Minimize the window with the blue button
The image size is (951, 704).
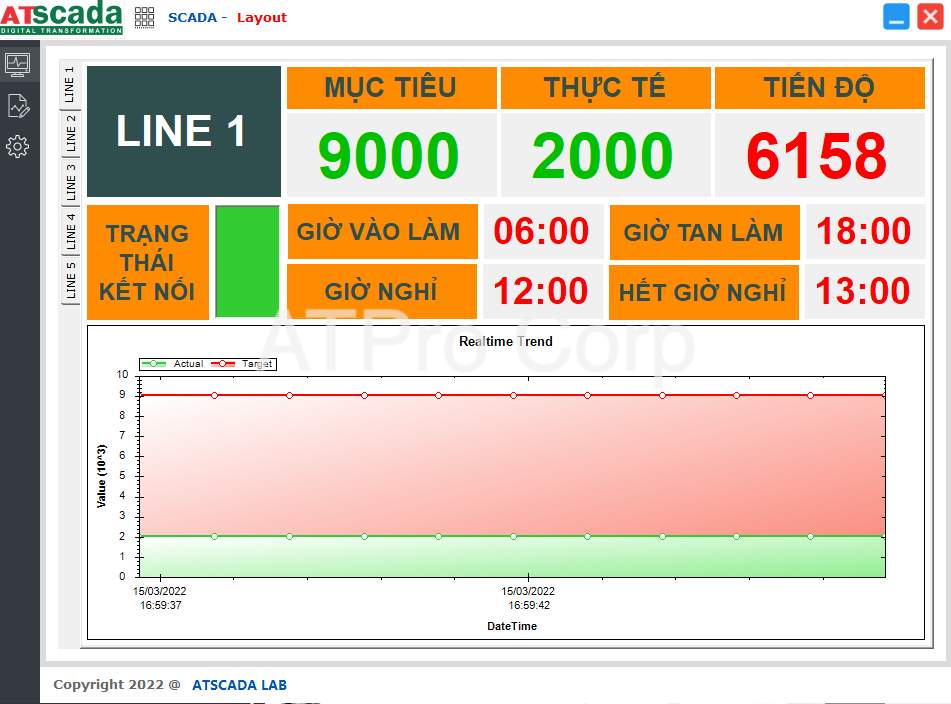(x=896, y=16)
